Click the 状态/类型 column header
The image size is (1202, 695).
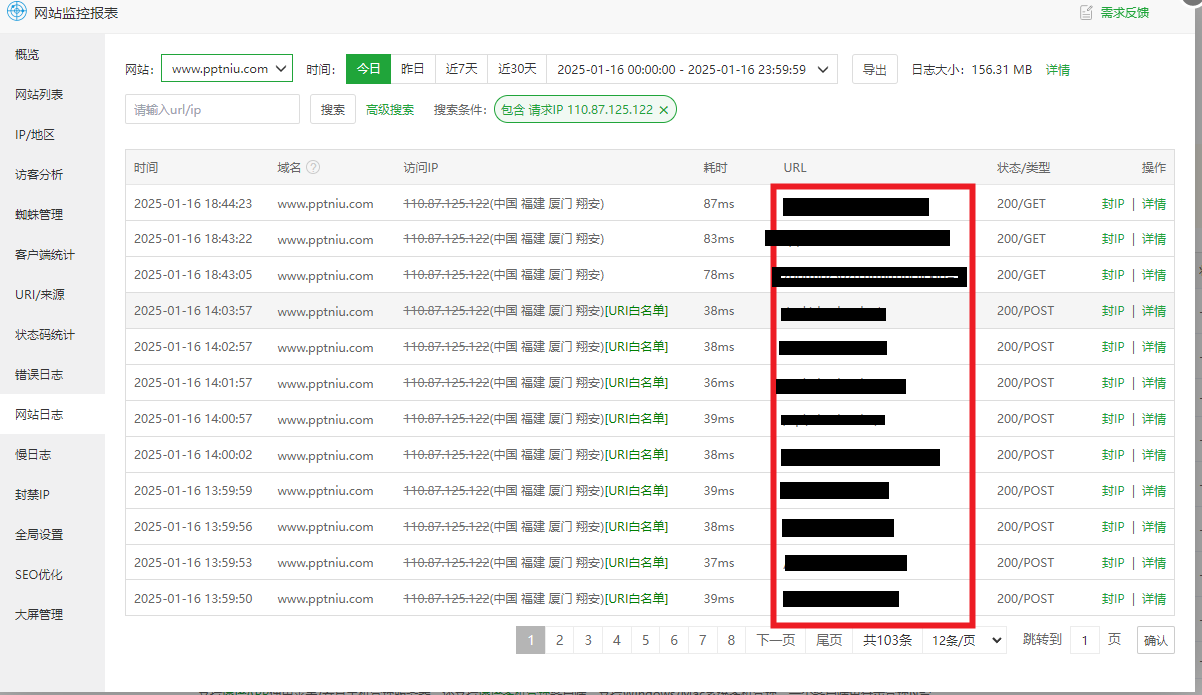click(1023, 168)
